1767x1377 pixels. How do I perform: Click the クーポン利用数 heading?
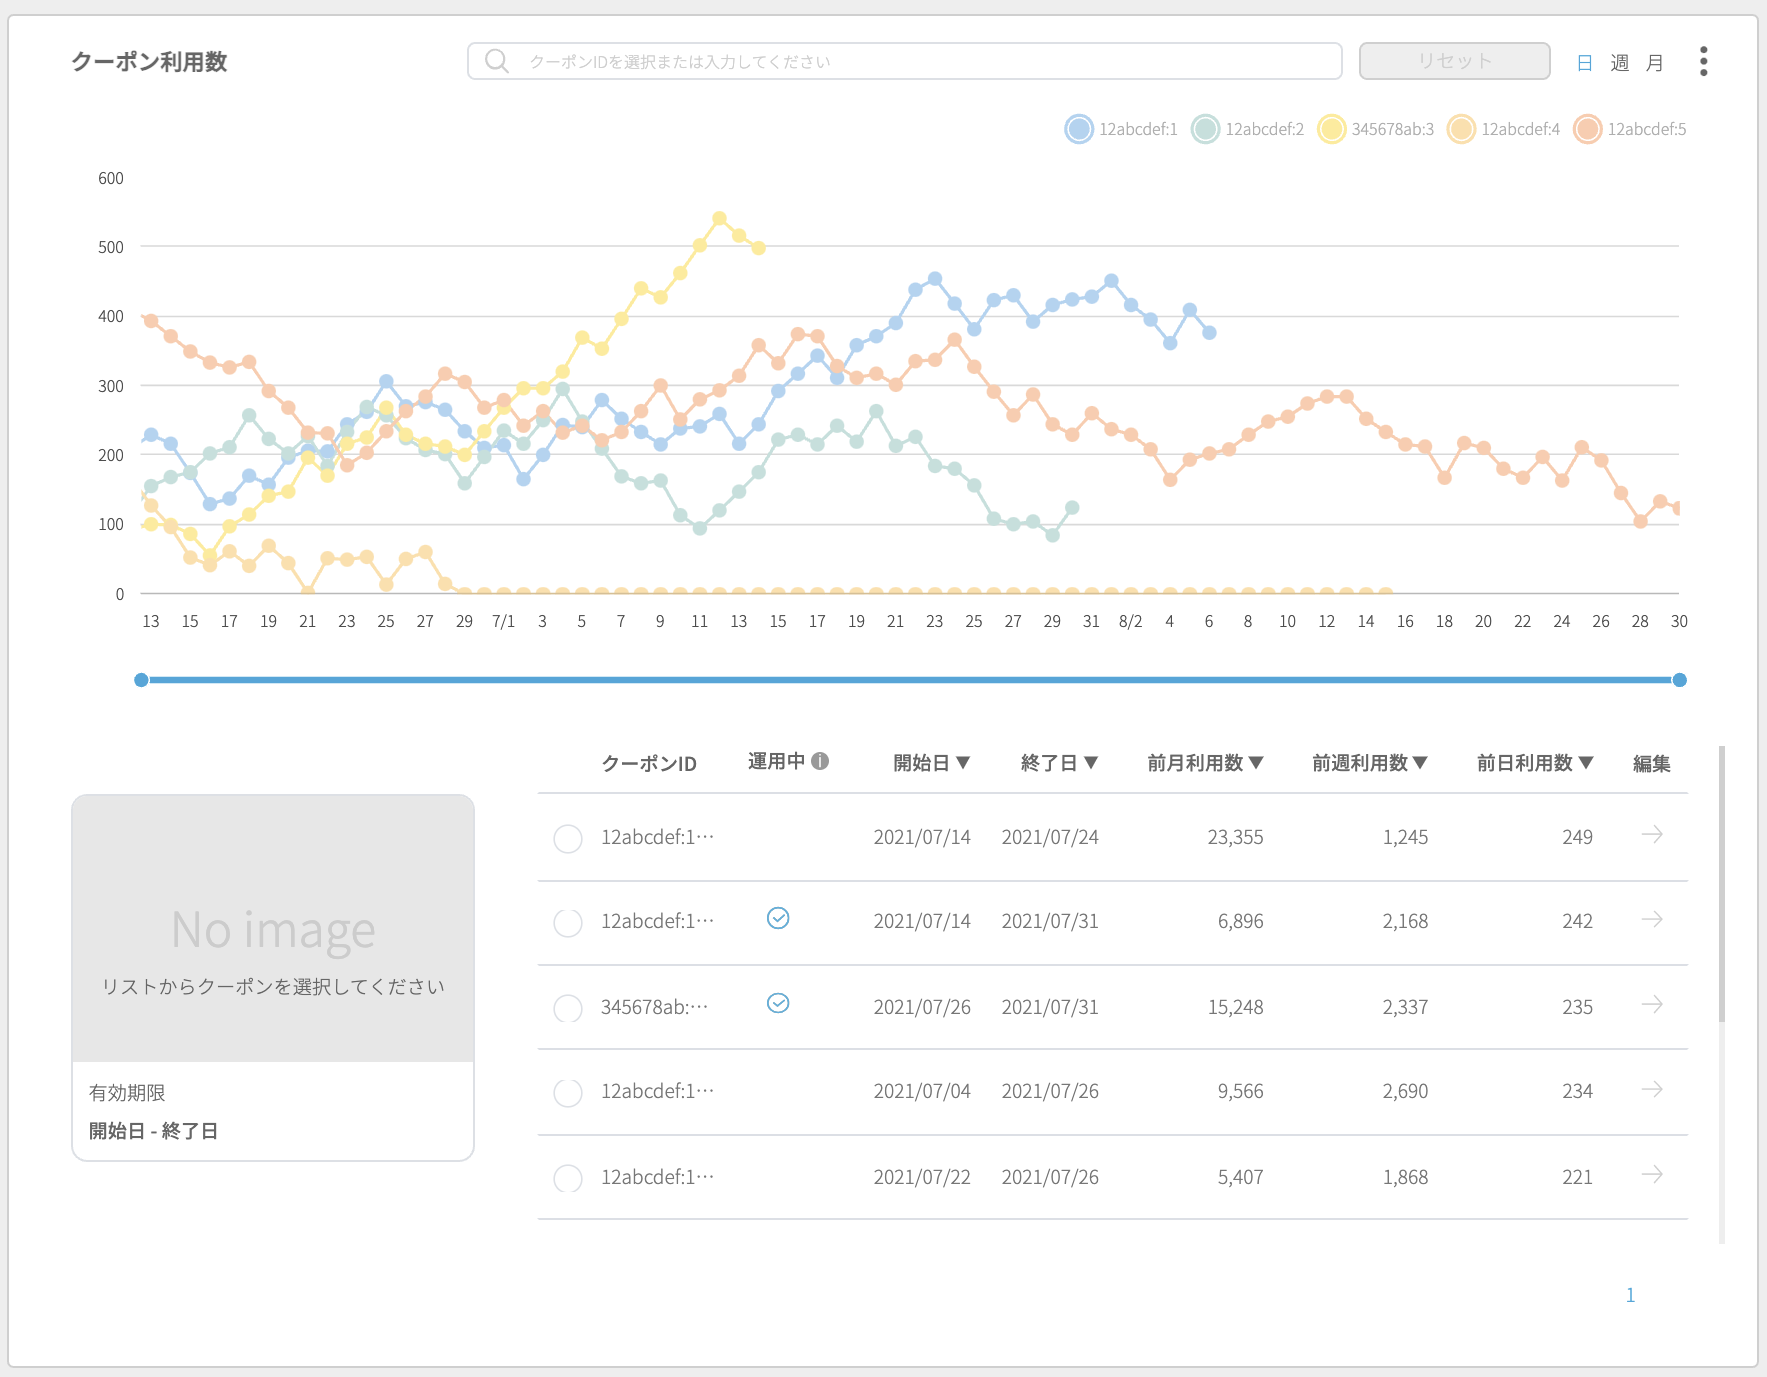coord(149,62)
